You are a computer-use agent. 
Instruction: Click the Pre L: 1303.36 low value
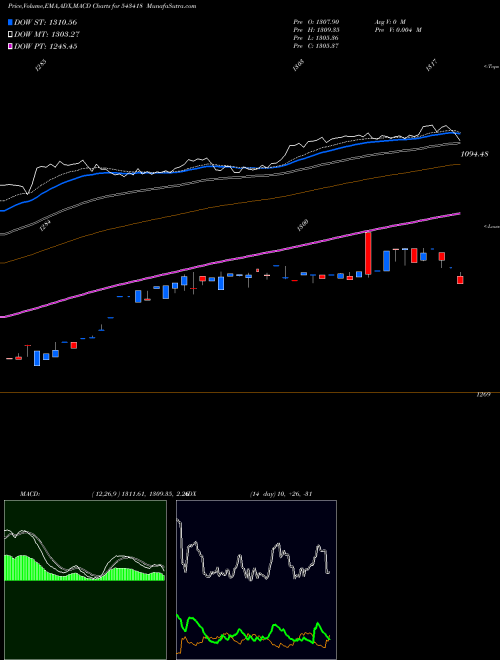coord(316,38)
